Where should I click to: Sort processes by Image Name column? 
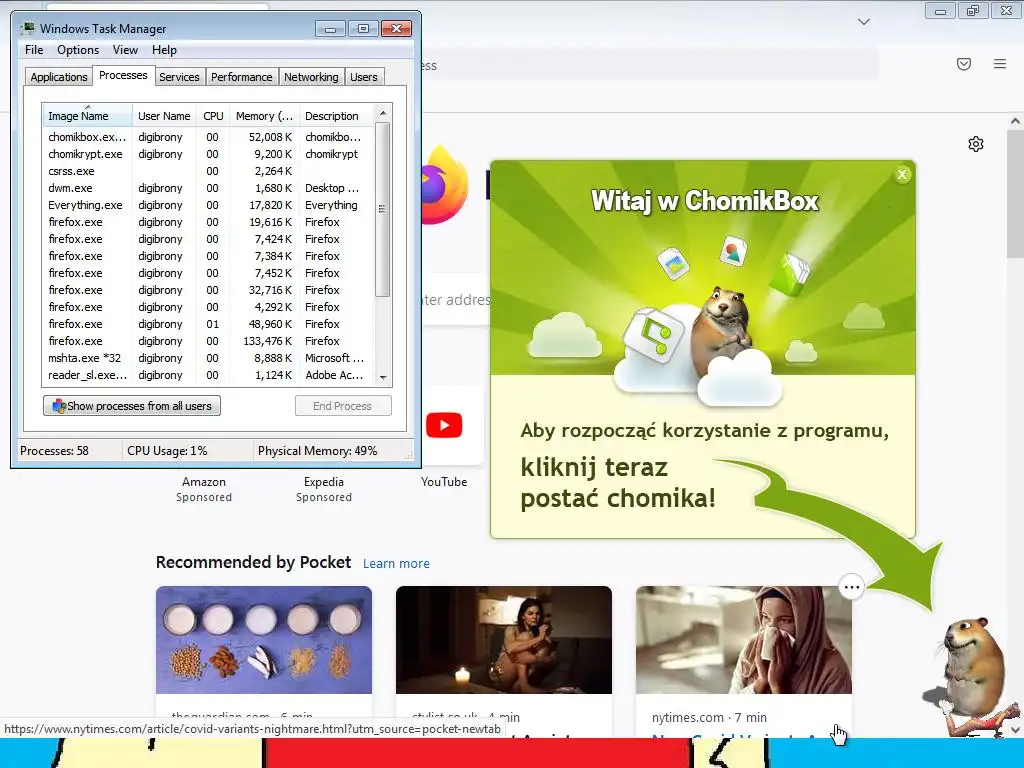pyautogui.click(x=88, y=116)
